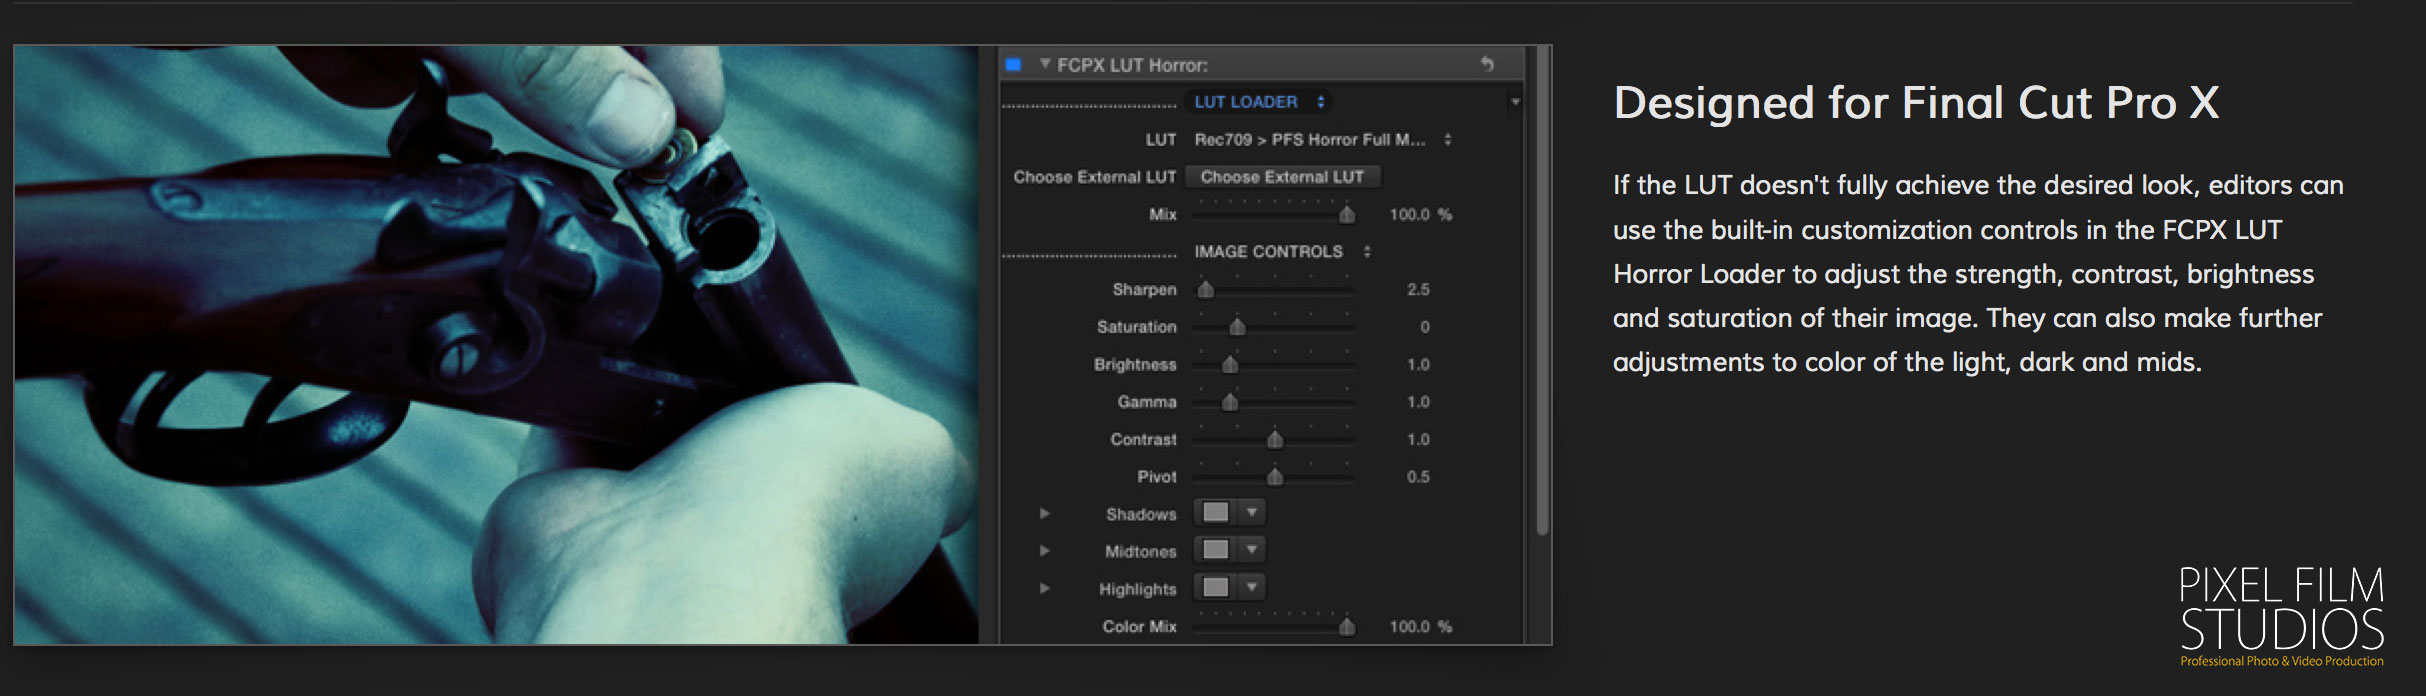Click the Gamma value 1.0
Screen dimensions: 2426x696
coord(1418,402)
